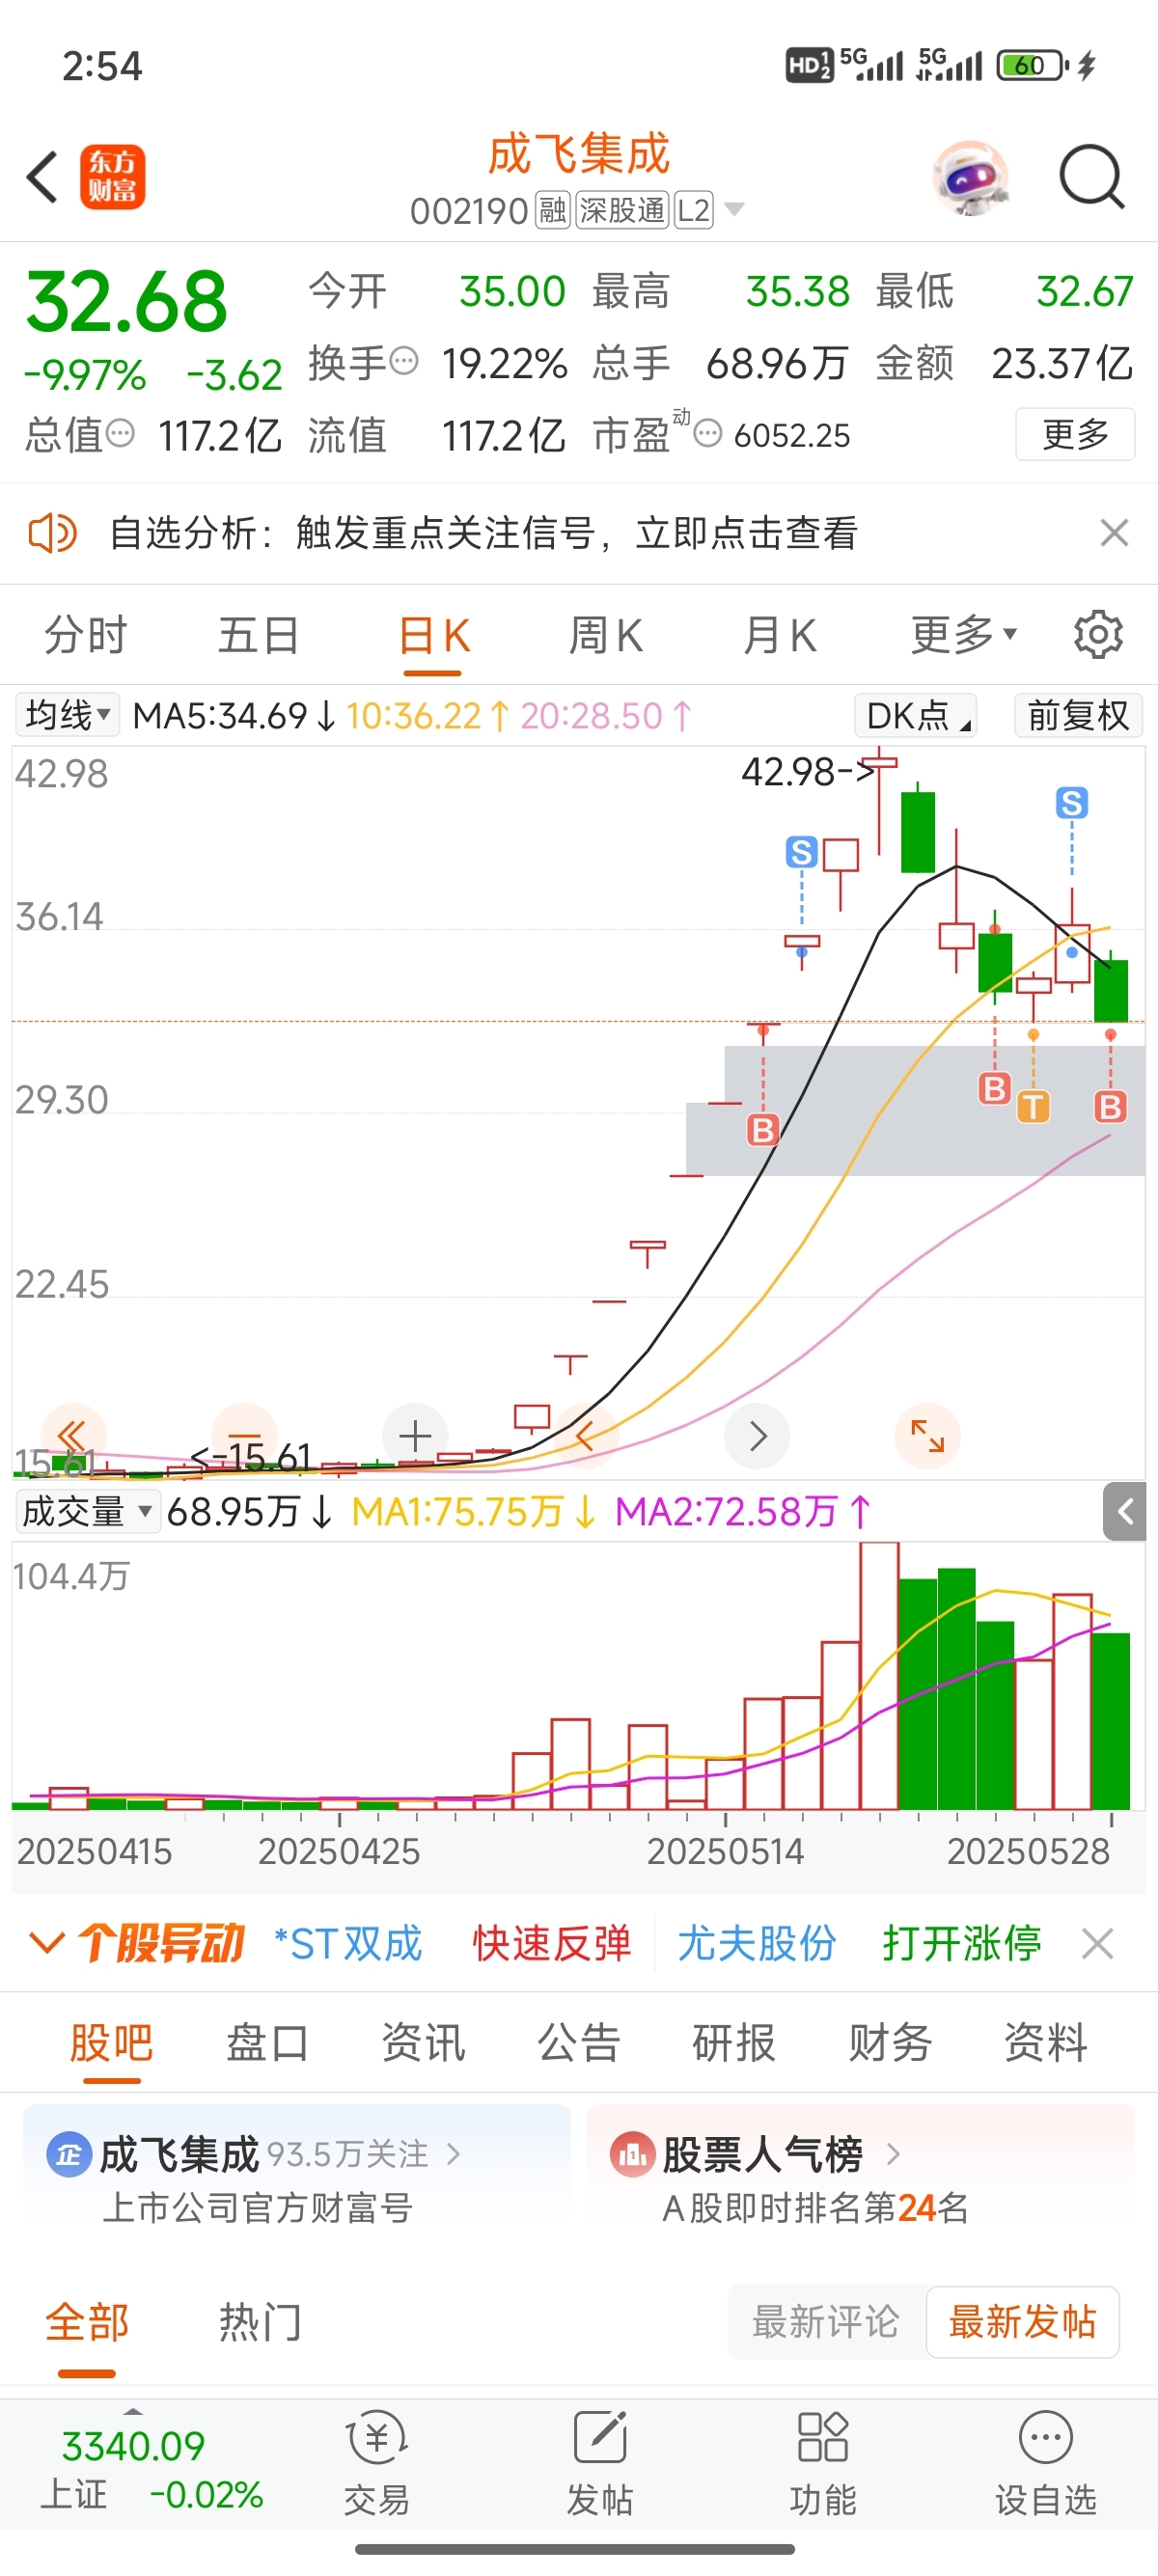Image resolution: width=1158 pixels, height=2576 pixels.
Task: Tap the 融 margin tag
Action: coord(552,210)
